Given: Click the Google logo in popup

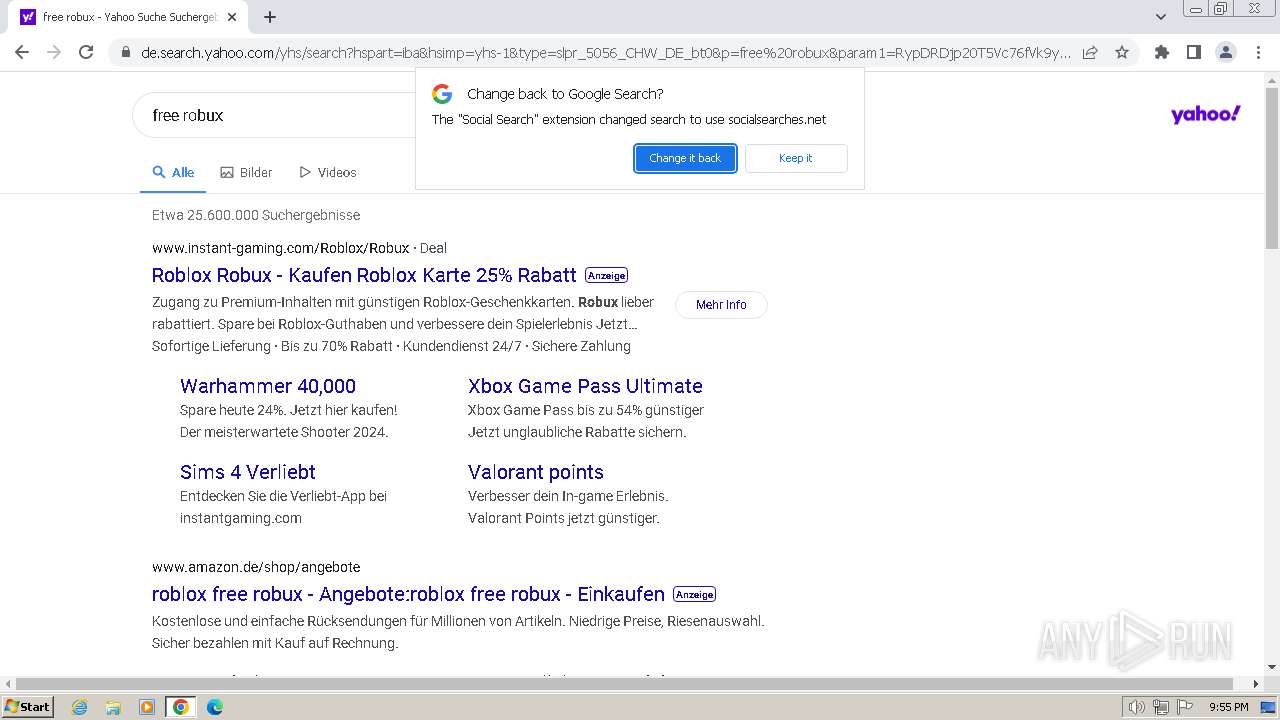Looking at the screenshot, I should [x=442, y=94].
